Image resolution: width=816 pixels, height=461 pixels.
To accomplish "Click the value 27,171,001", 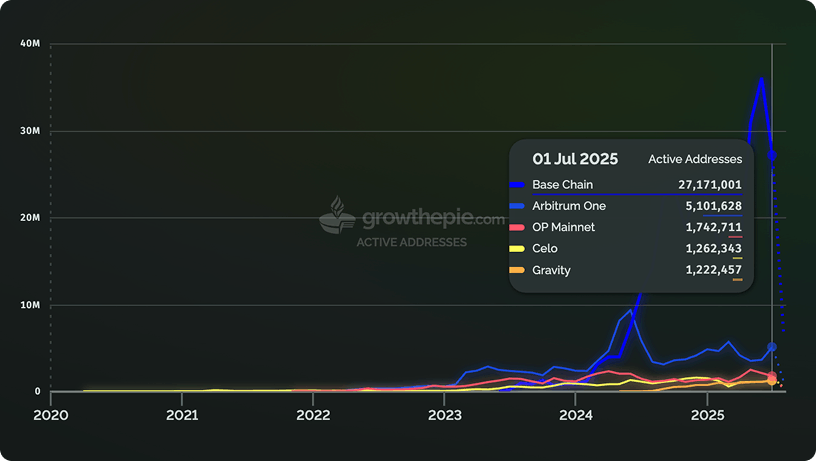I will point(710,185).
